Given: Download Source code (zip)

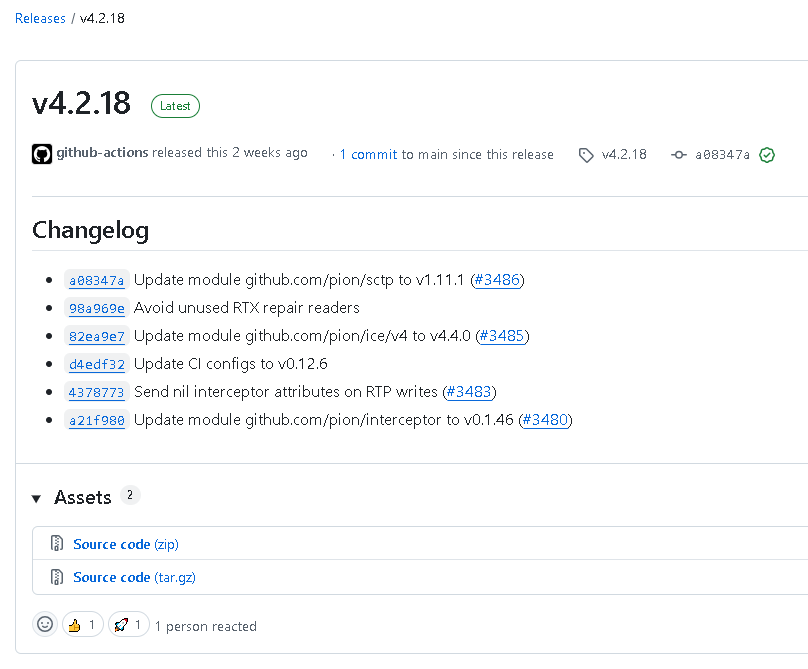Looking at the screenshot, I should [126, 544].
